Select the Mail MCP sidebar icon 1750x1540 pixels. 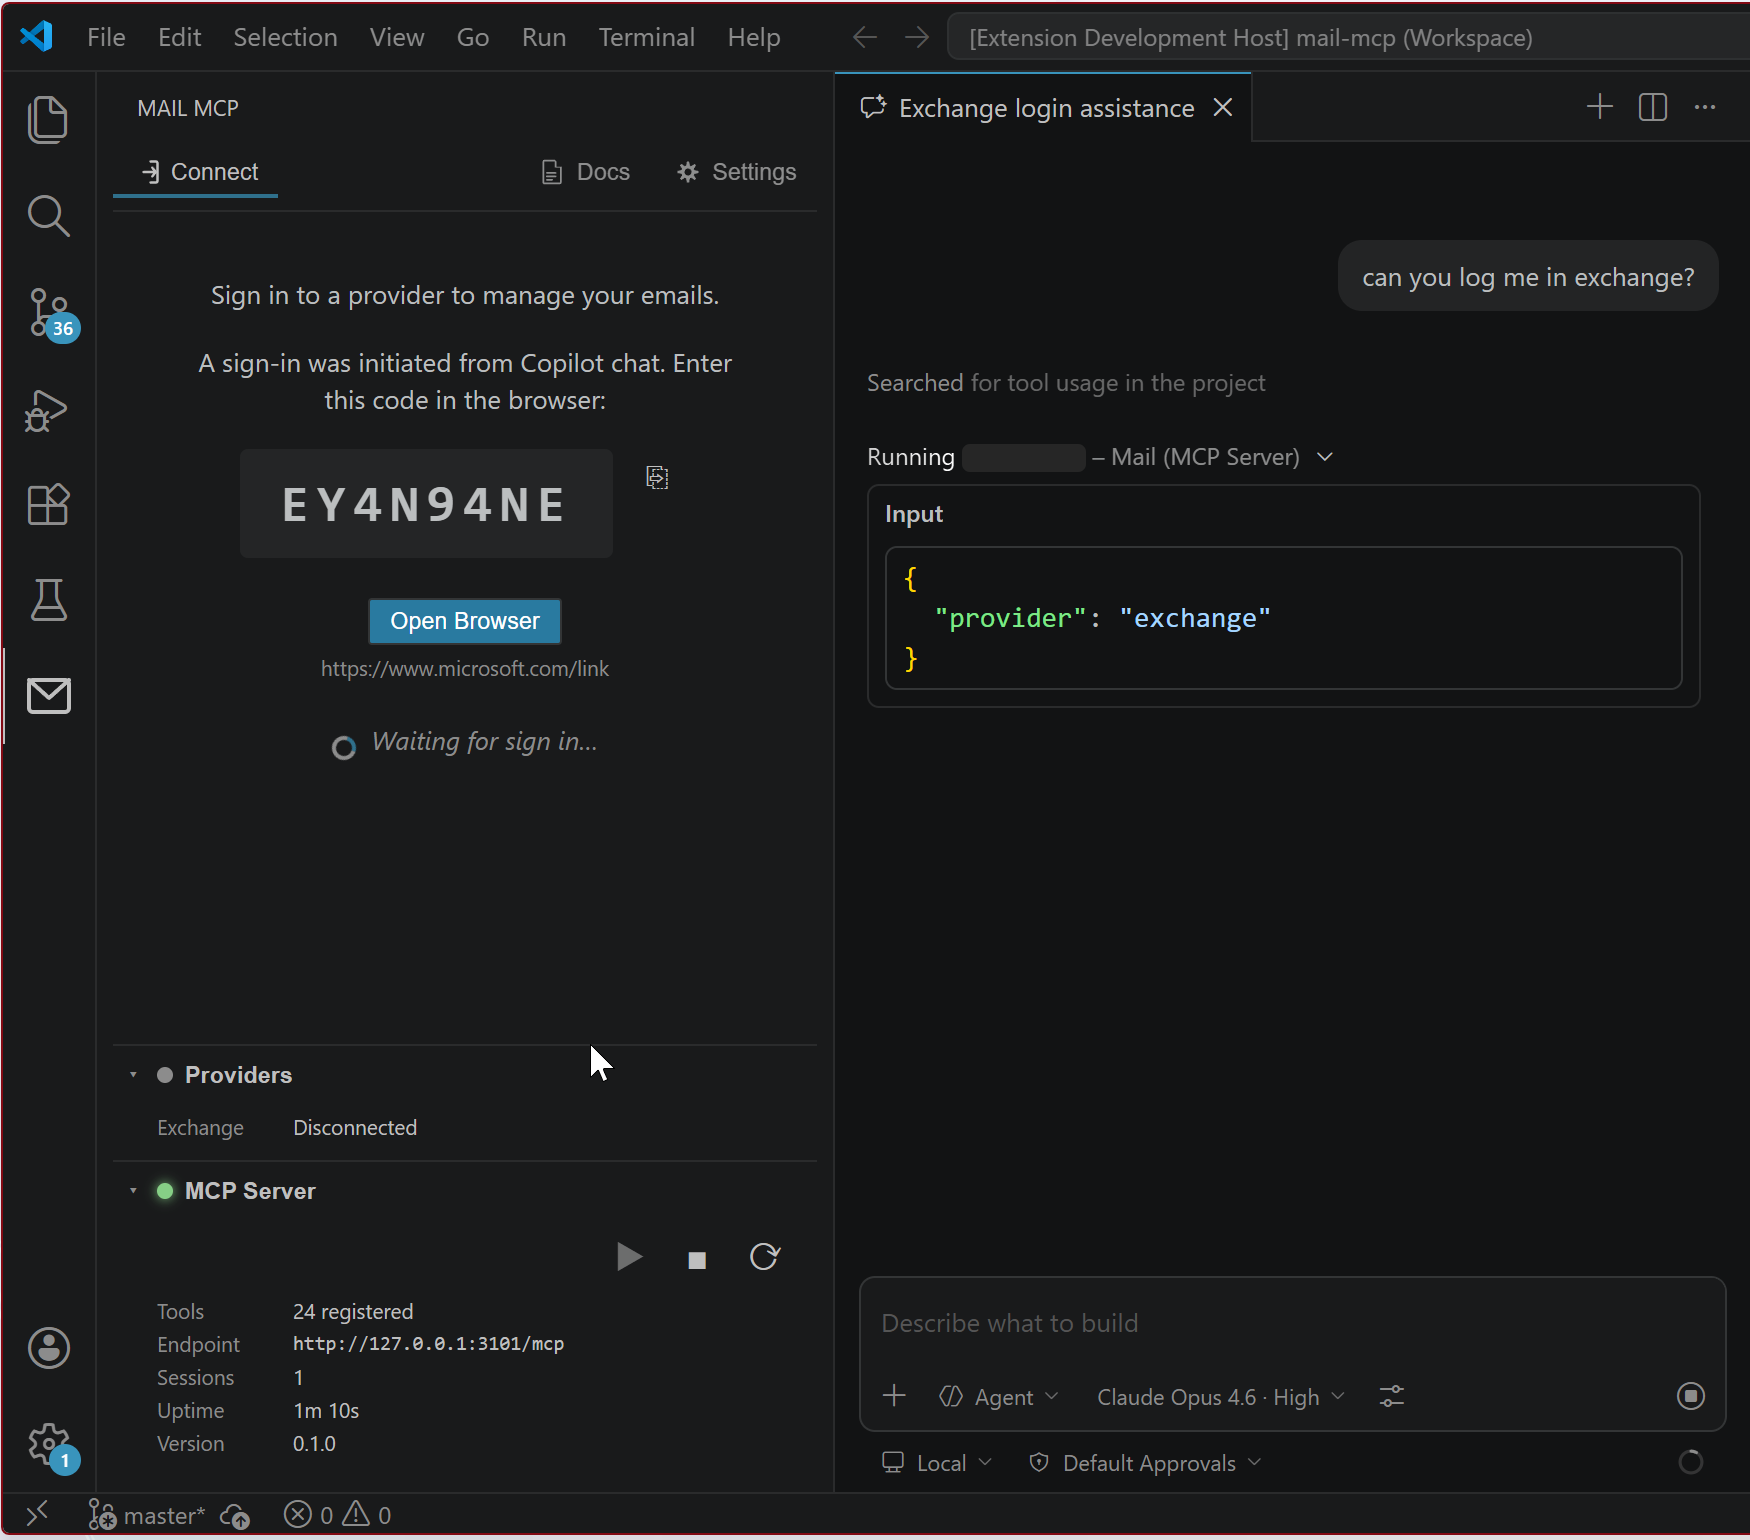tap(48, 696)
